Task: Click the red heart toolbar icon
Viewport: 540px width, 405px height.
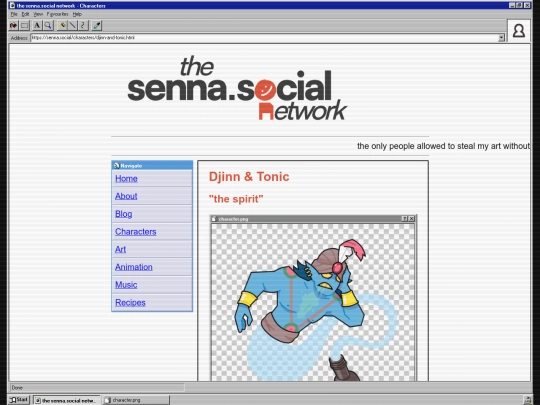Action: tap(13, 25)
